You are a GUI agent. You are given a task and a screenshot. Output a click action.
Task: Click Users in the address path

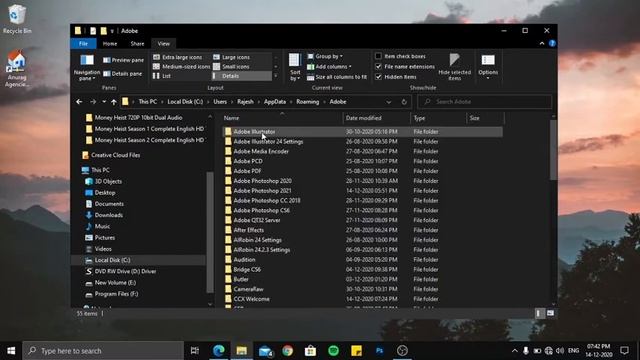click(x=220, y=102)
